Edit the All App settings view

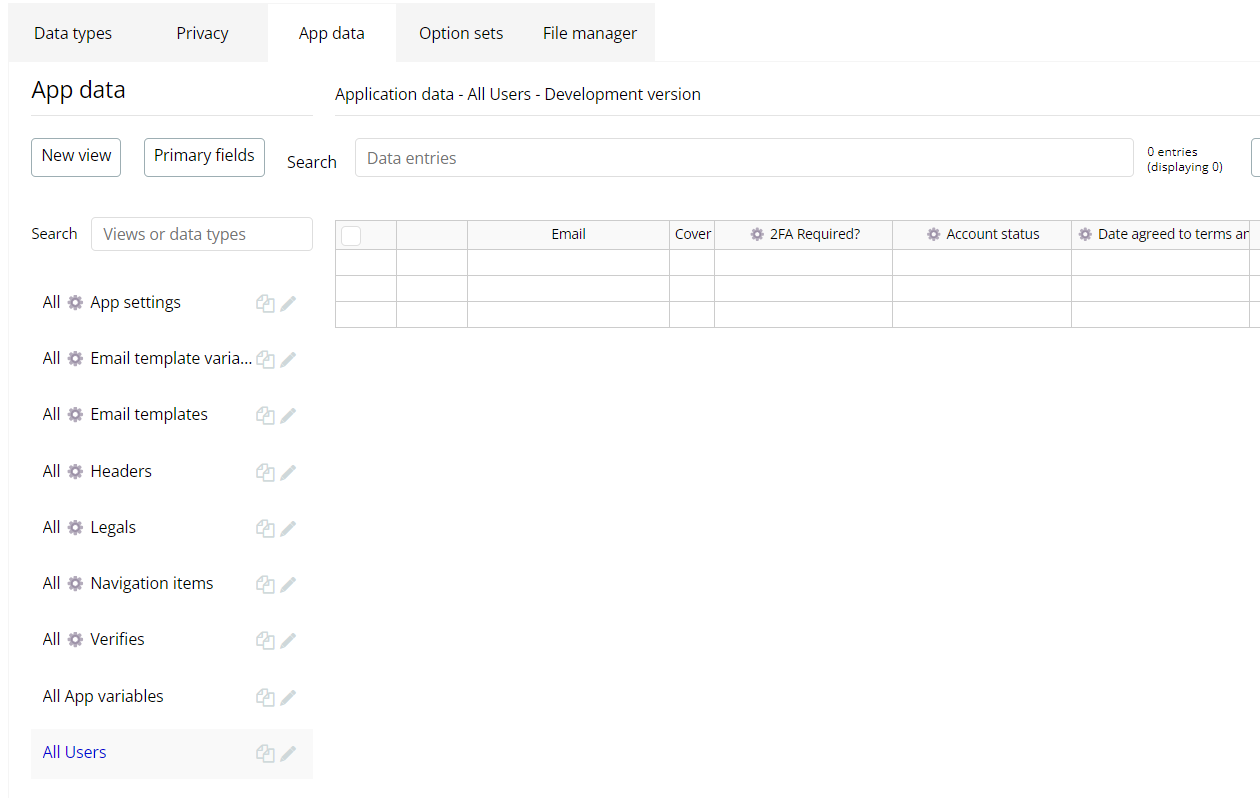coord(288,303)
